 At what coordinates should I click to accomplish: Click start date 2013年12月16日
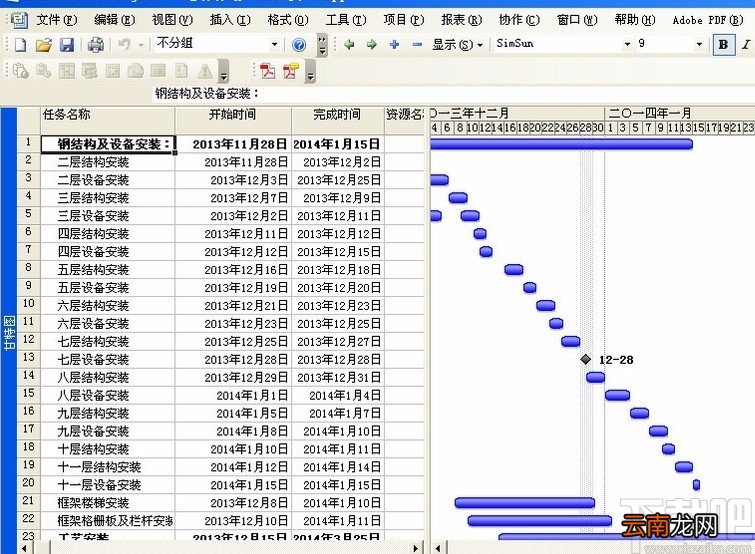coord(233,270)
